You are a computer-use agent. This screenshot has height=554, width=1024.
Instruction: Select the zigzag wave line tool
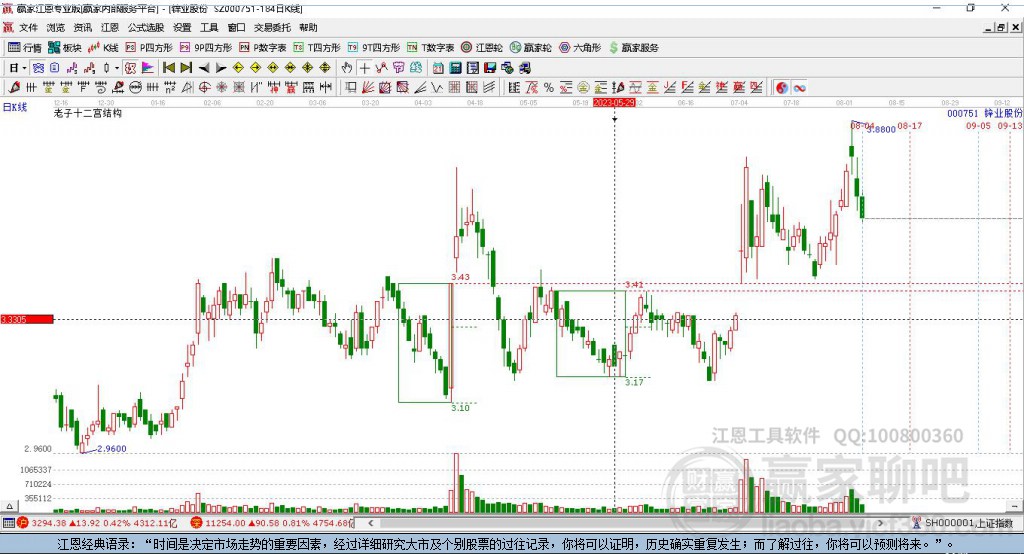(438, 88)
